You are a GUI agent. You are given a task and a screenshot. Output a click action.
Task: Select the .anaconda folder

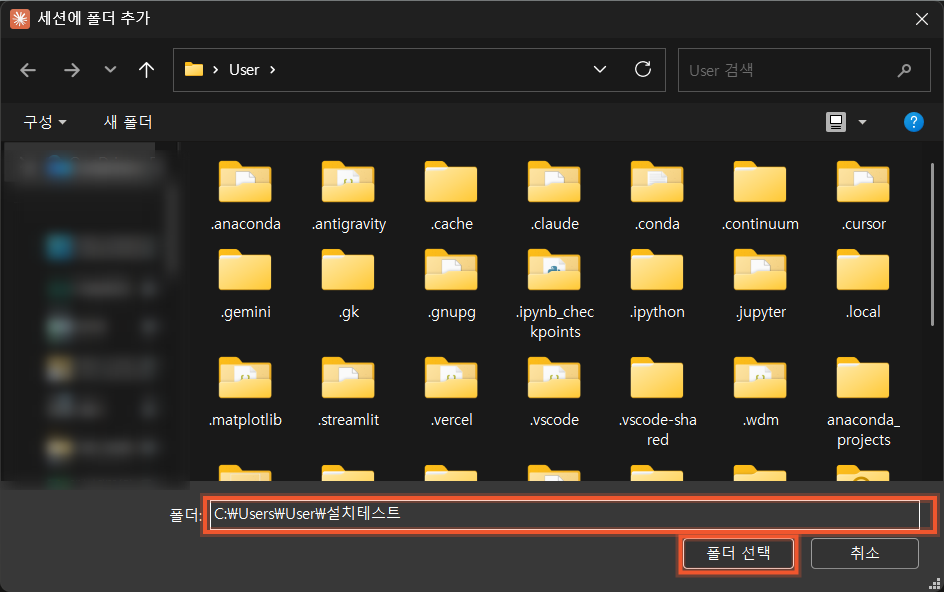tap(246, 196)
